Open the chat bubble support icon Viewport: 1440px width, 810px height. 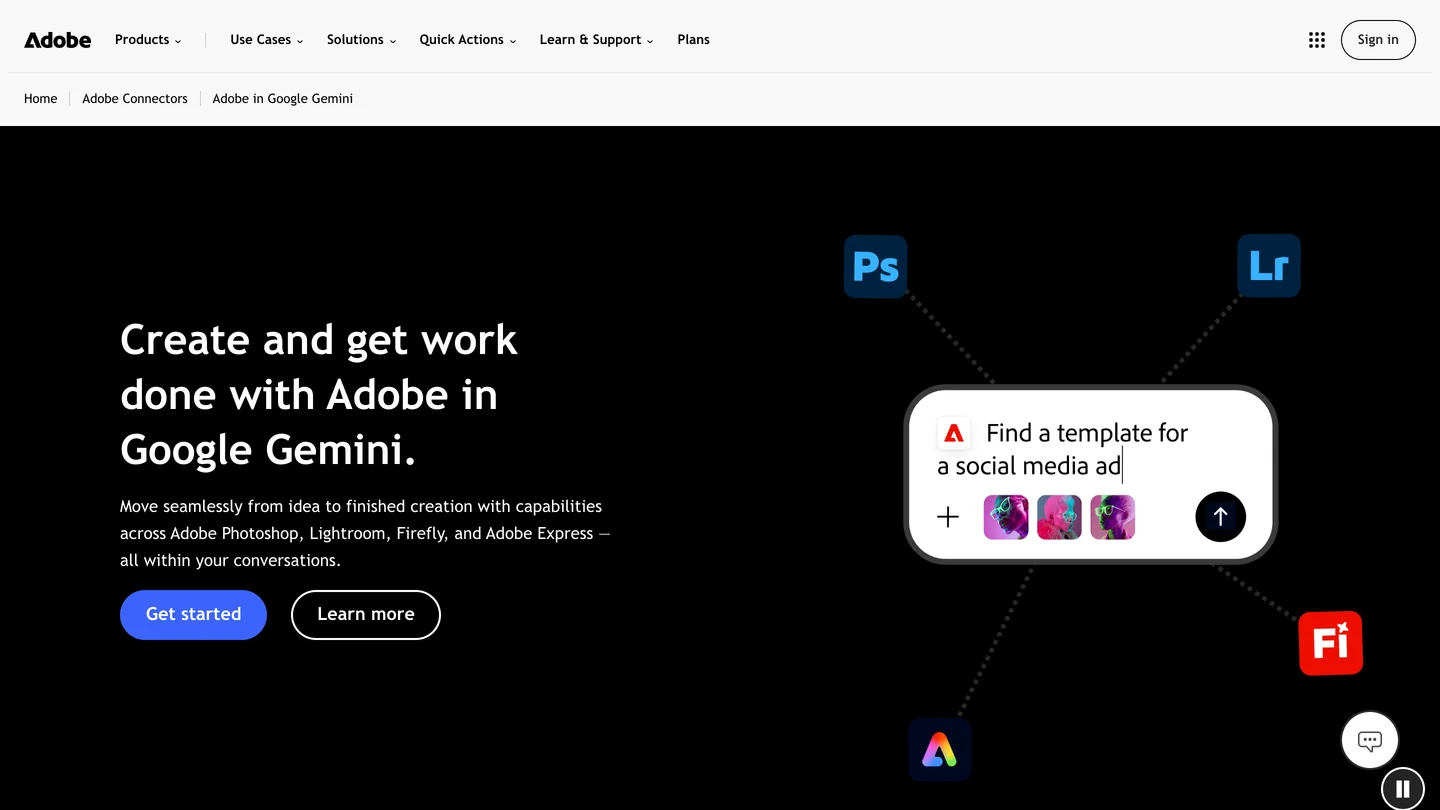pyautogui.click(x=1370, y=740)
